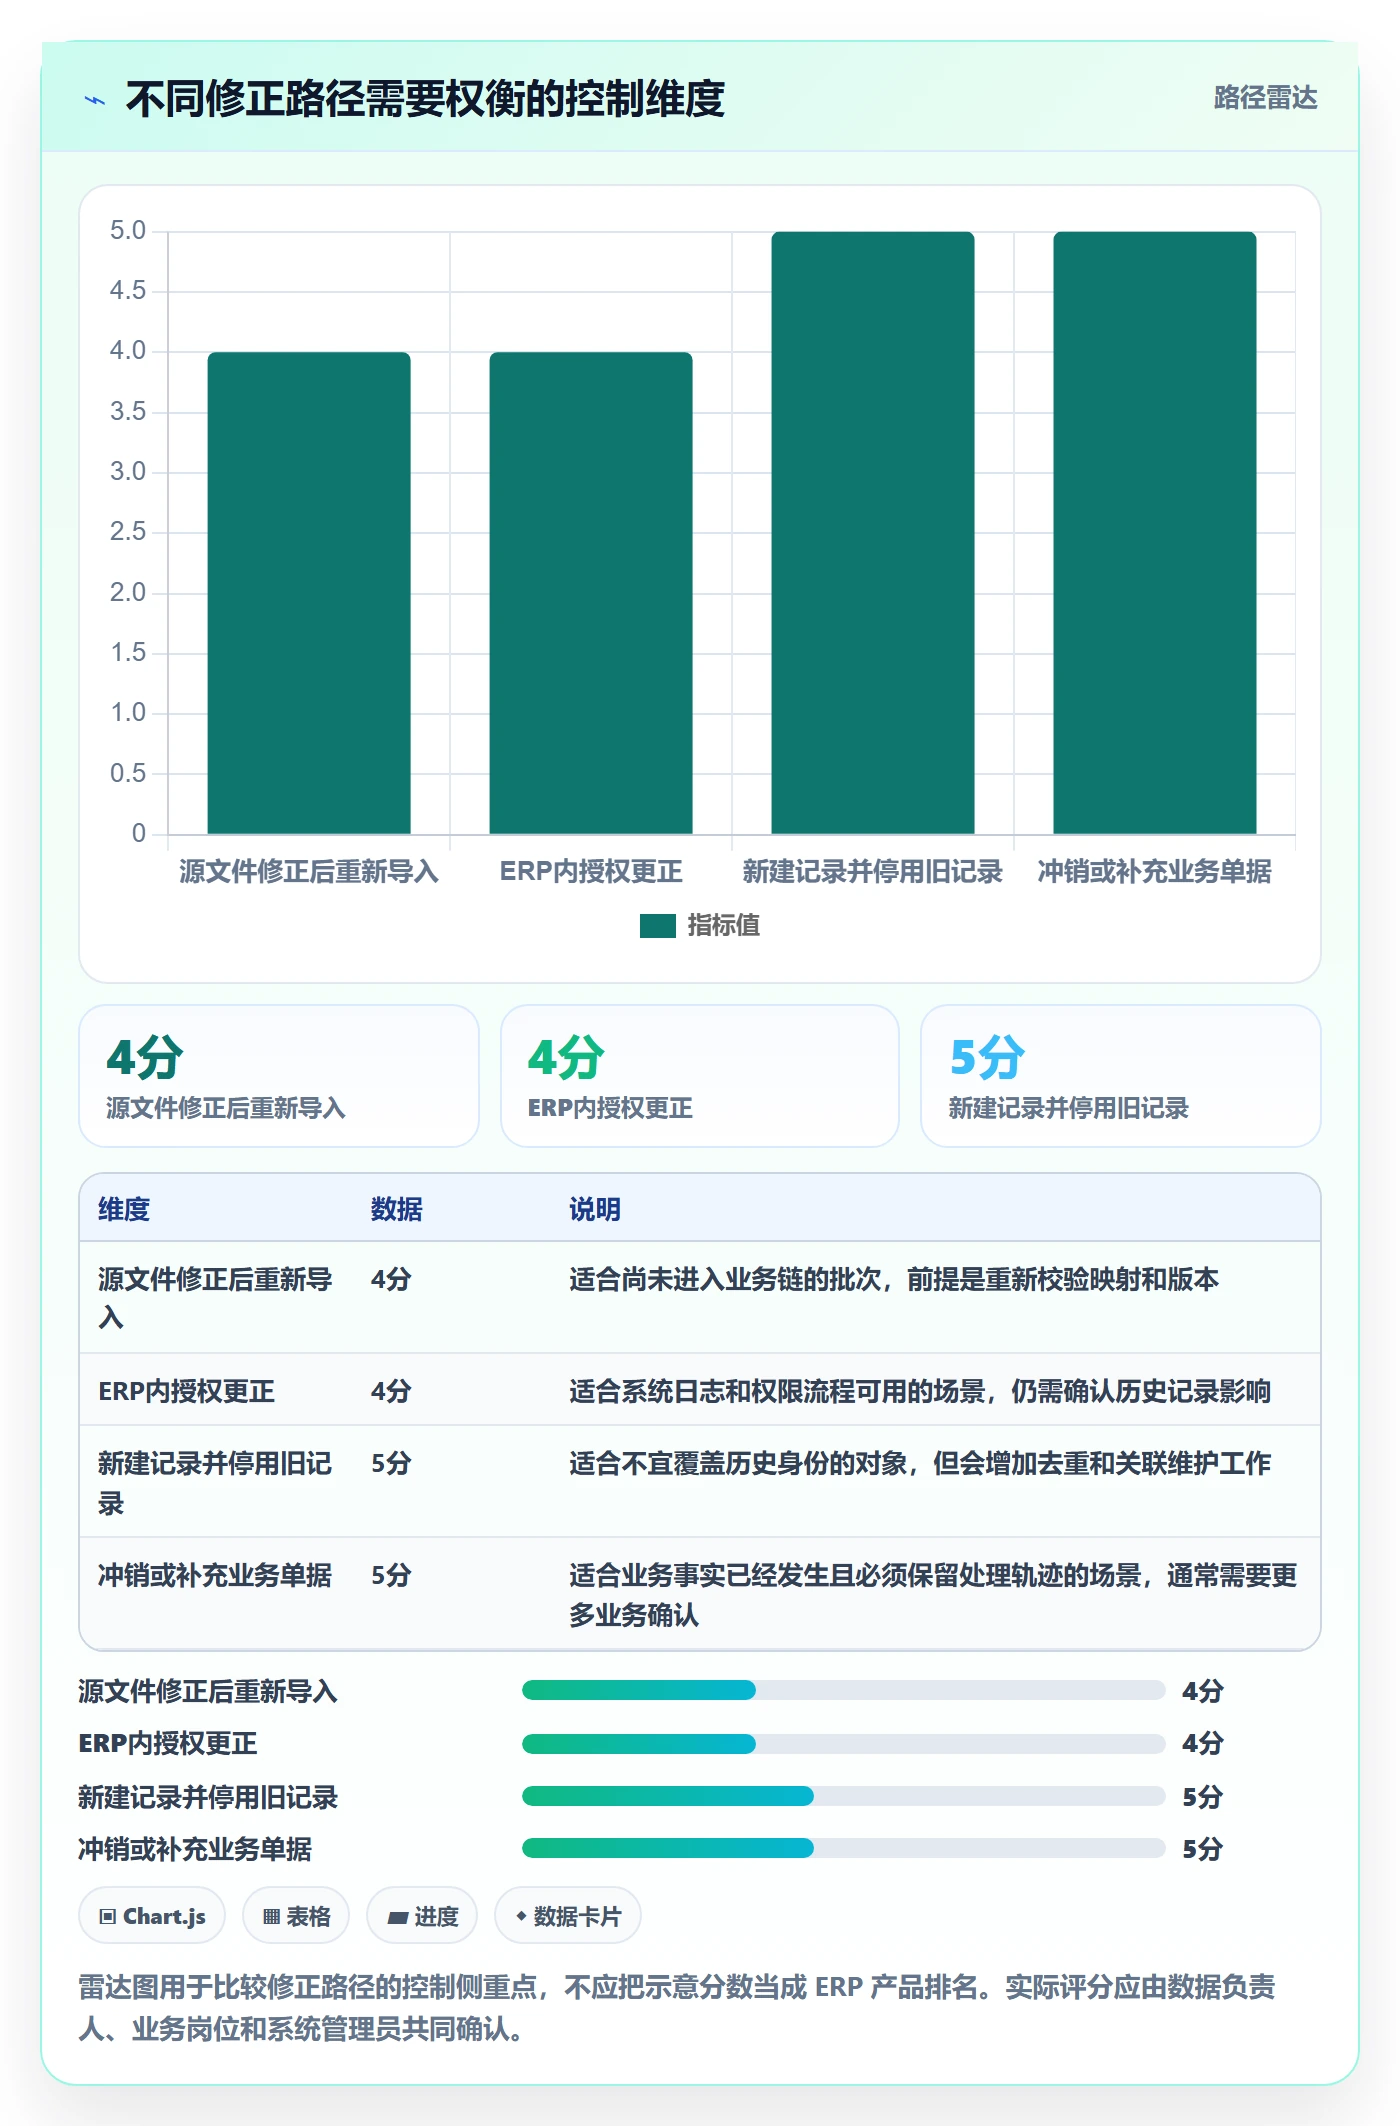Image resolution: width=1400 pixels, height=2126 pixels.
Task: Click progress bar for 新建记录并停用旧记录
Action: coord(844,1796)
